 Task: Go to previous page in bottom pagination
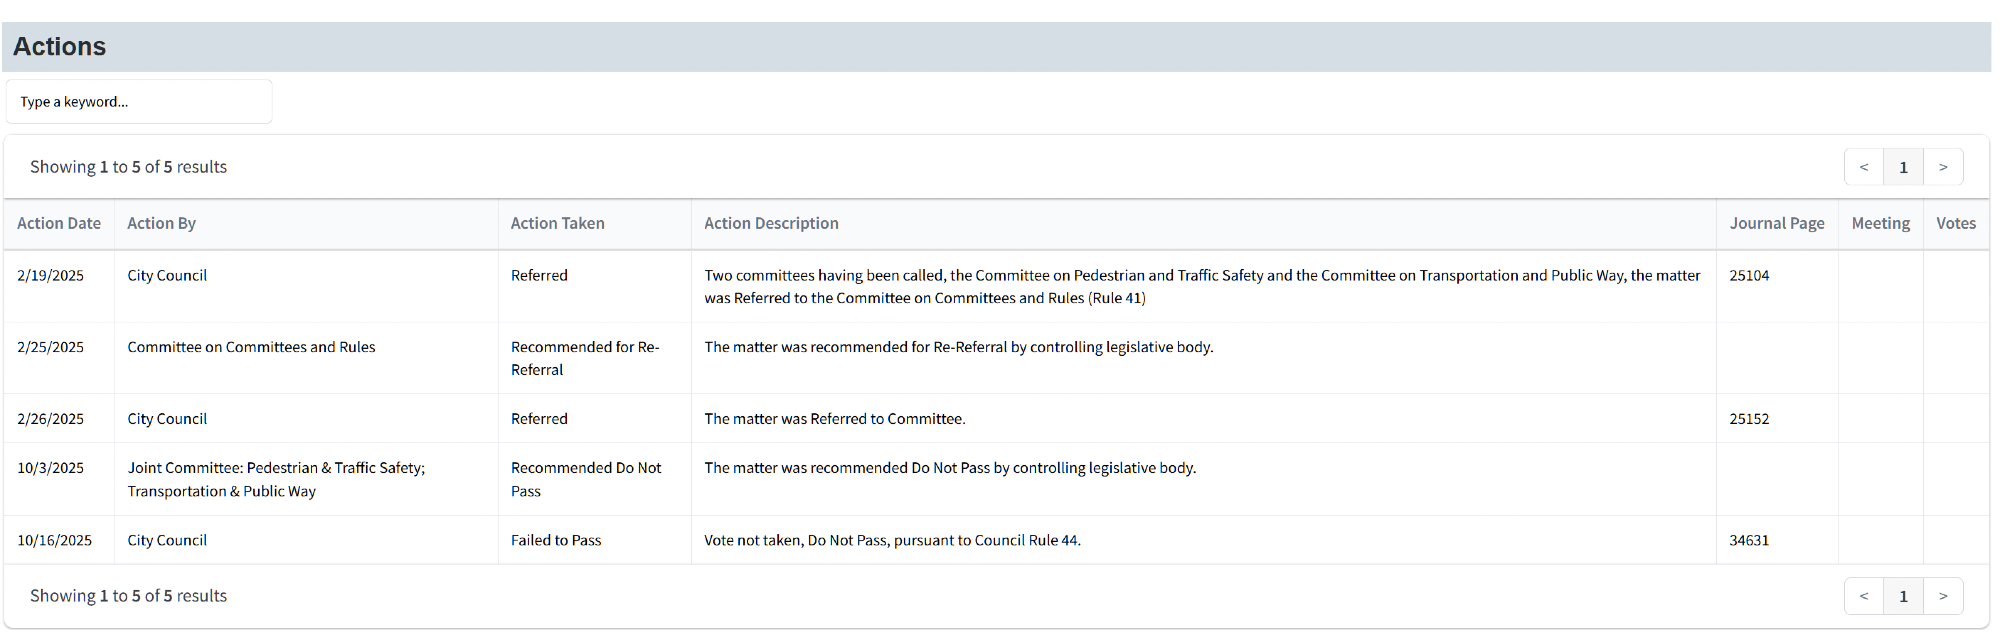pyautogui.click(x=1864, y=596)
